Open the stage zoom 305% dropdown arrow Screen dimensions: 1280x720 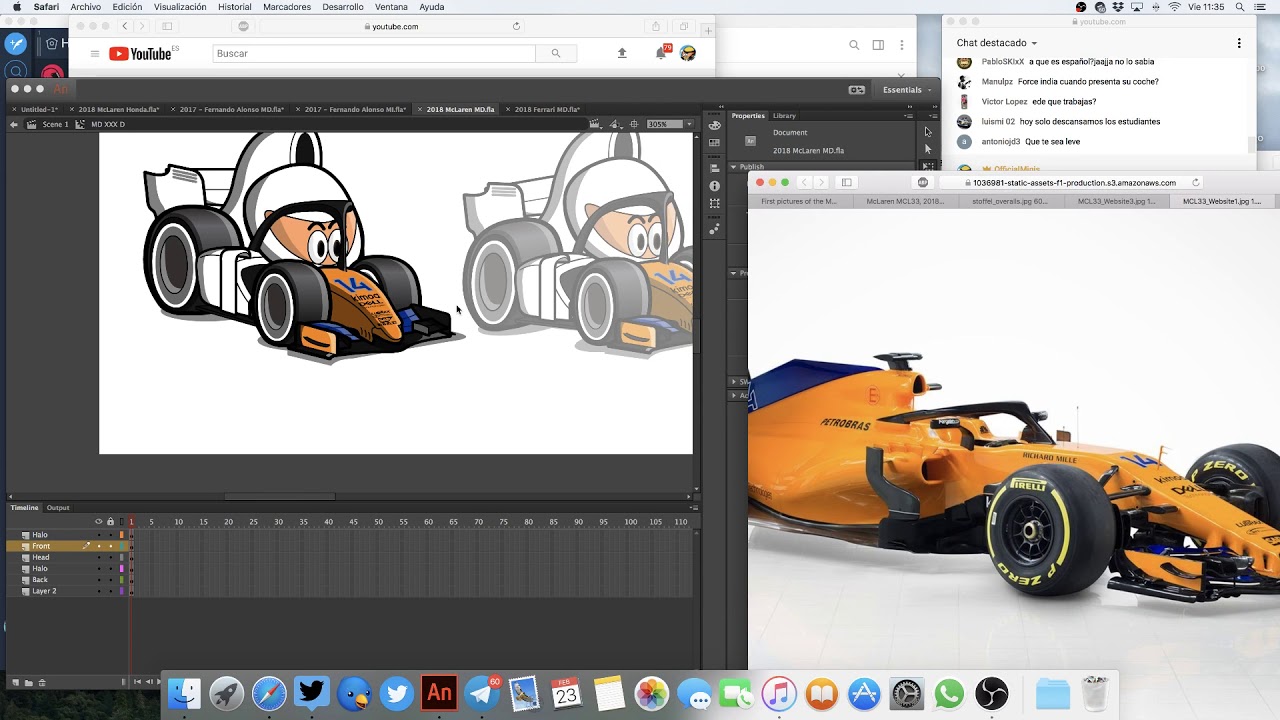pos(690,124)
